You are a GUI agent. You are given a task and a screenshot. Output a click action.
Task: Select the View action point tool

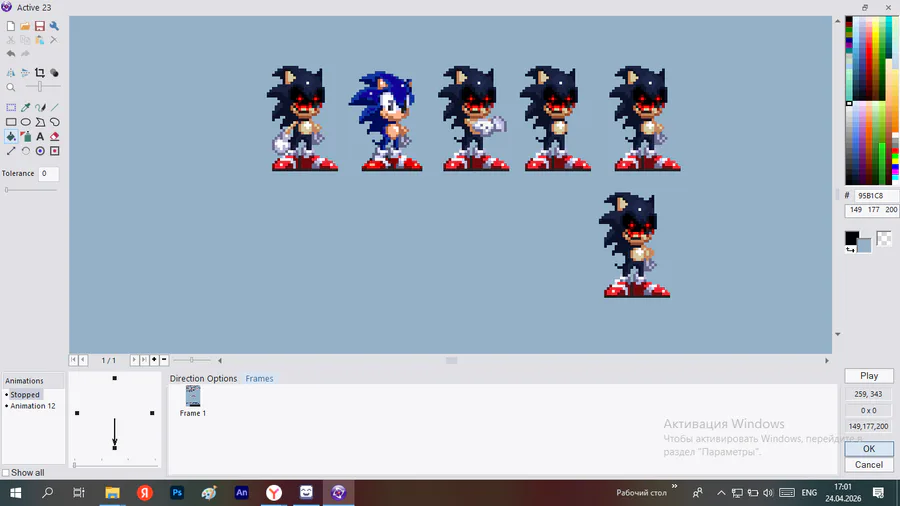pos(54,151)
